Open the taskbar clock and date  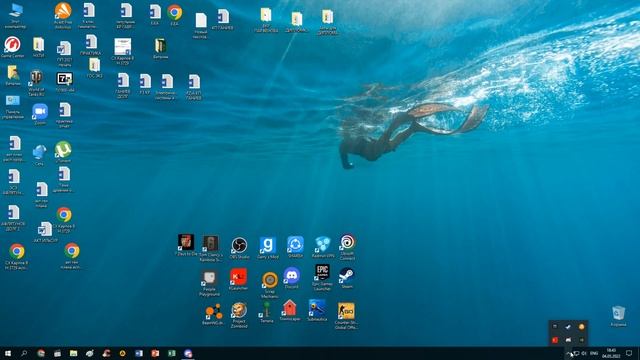click(x=611, y=353)
